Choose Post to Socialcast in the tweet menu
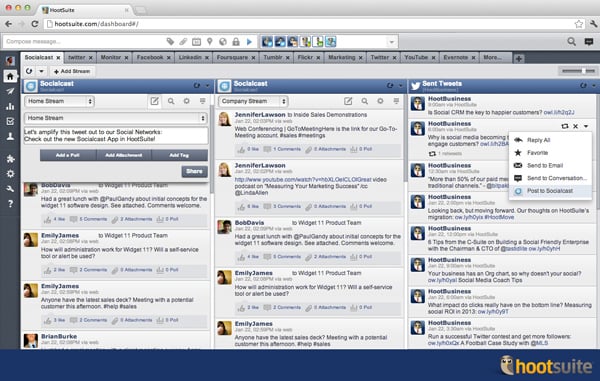 (x=549, y=190)
